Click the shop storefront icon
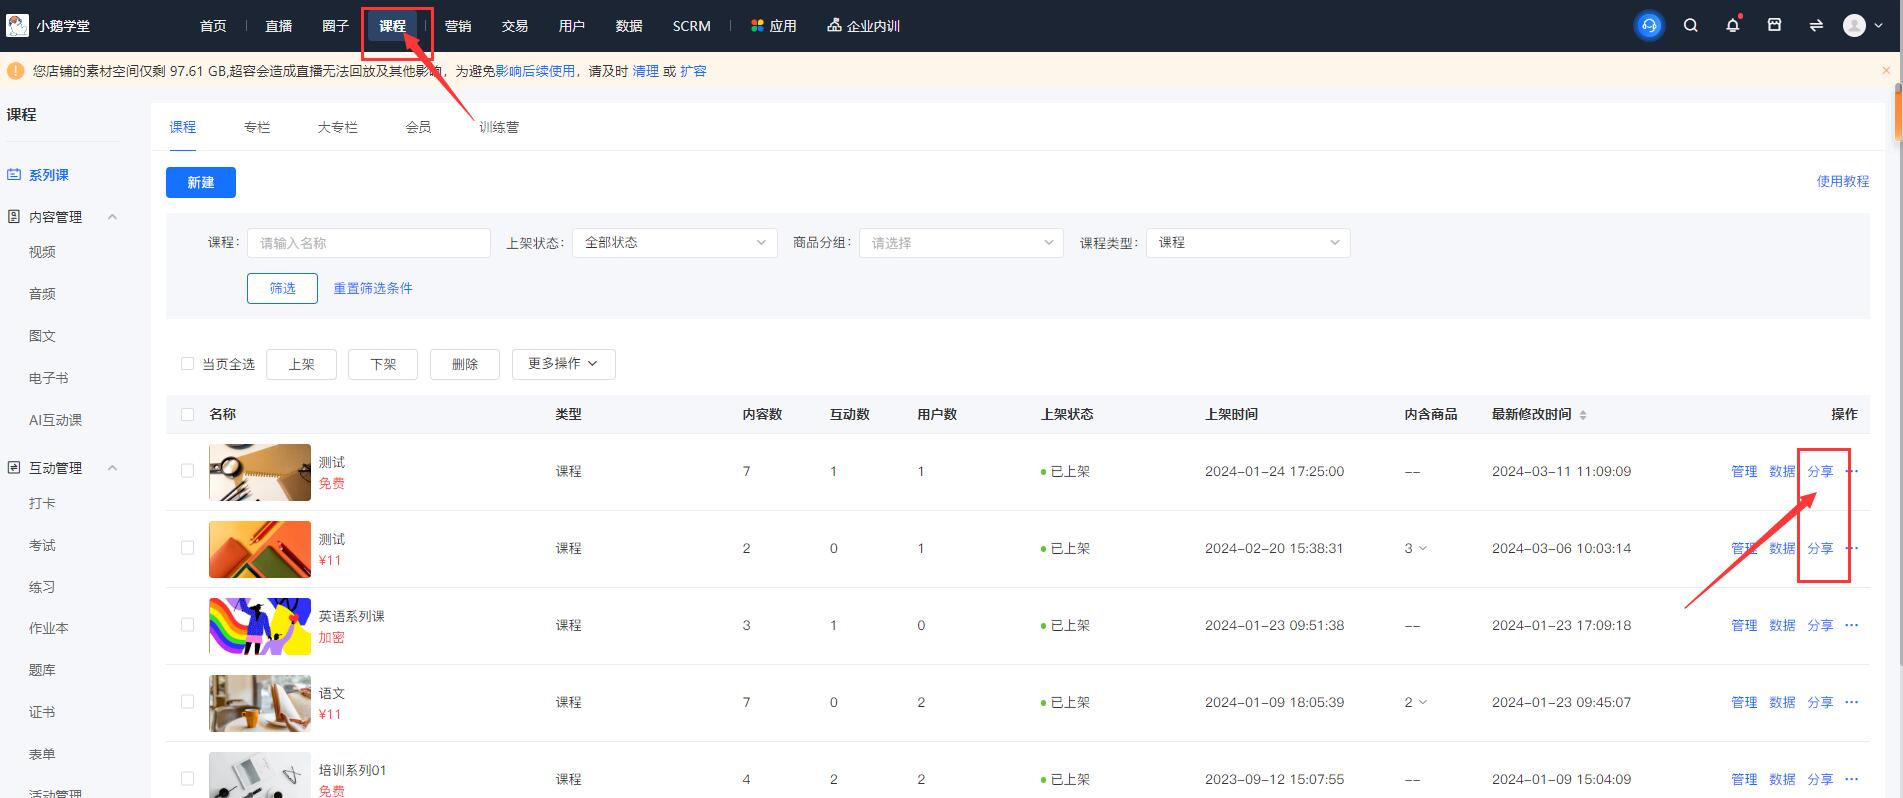Image resolution: width=1903 pixels, height=798 pixels. 1774,26
